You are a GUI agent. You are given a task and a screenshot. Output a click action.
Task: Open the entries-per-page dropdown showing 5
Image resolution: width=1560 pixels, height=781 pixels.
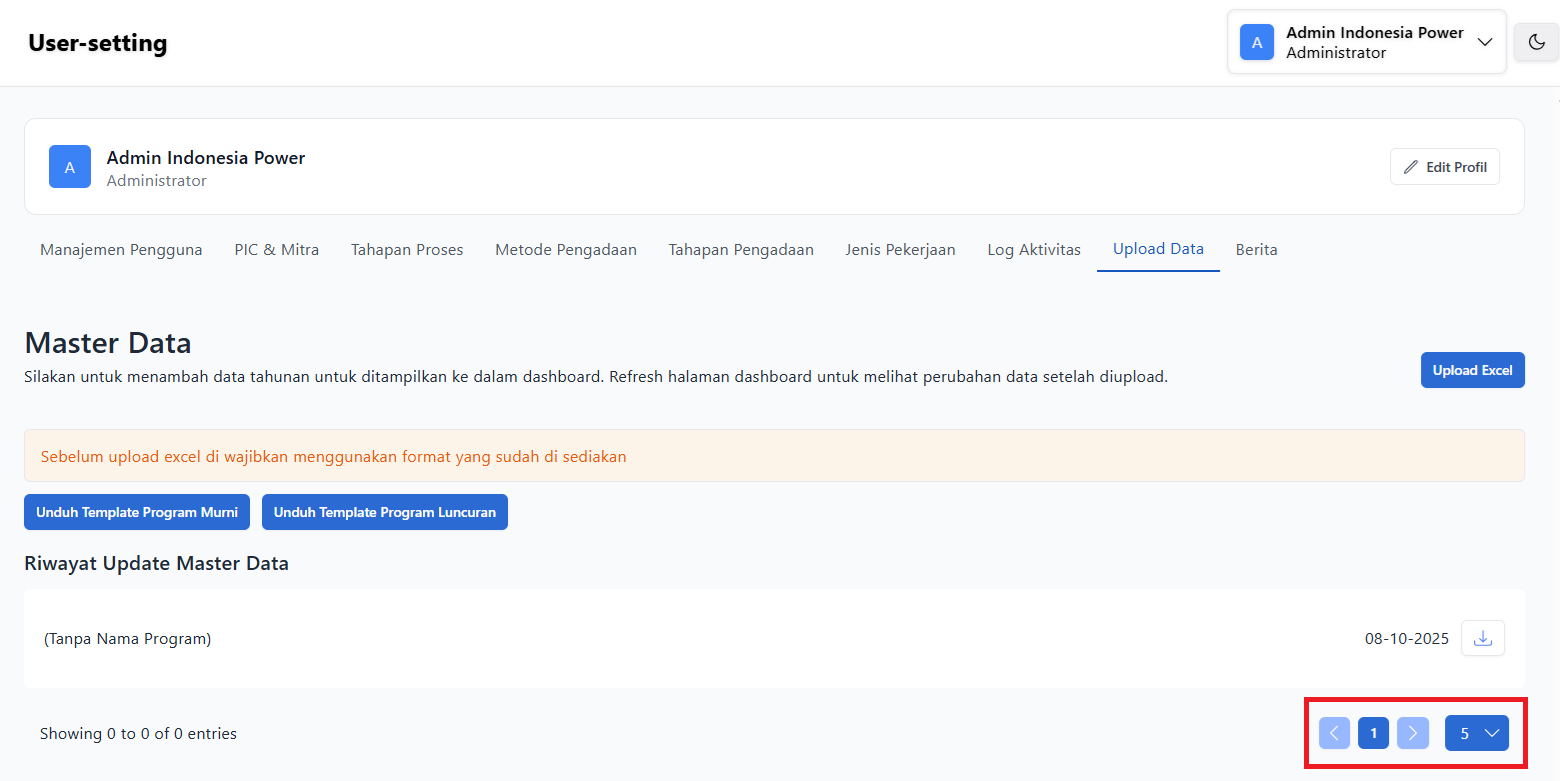pos(1476,733)
